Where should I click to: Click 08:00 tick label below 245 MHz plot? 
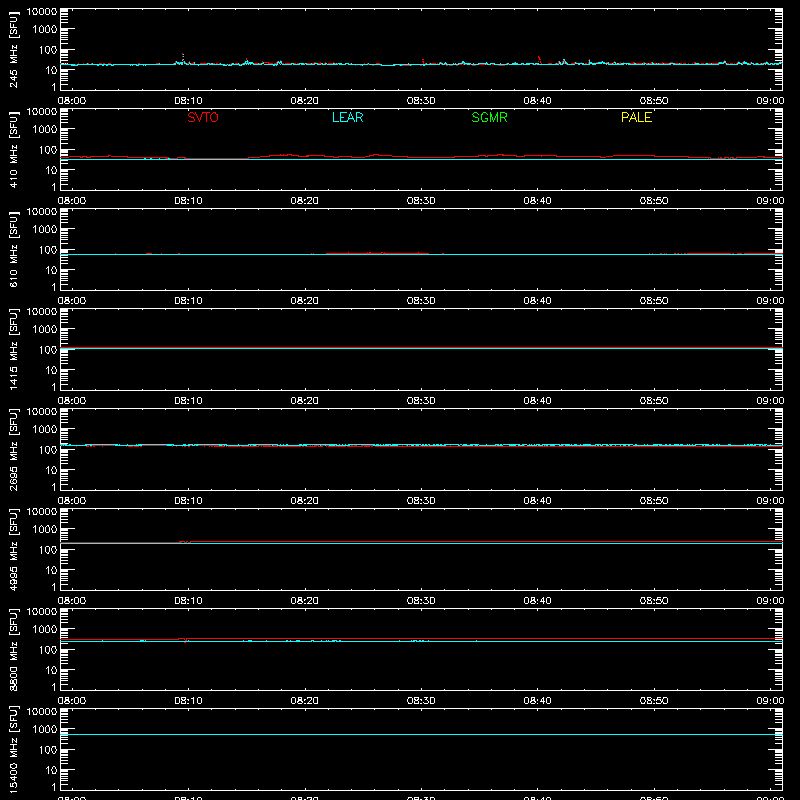click(72, 101)
